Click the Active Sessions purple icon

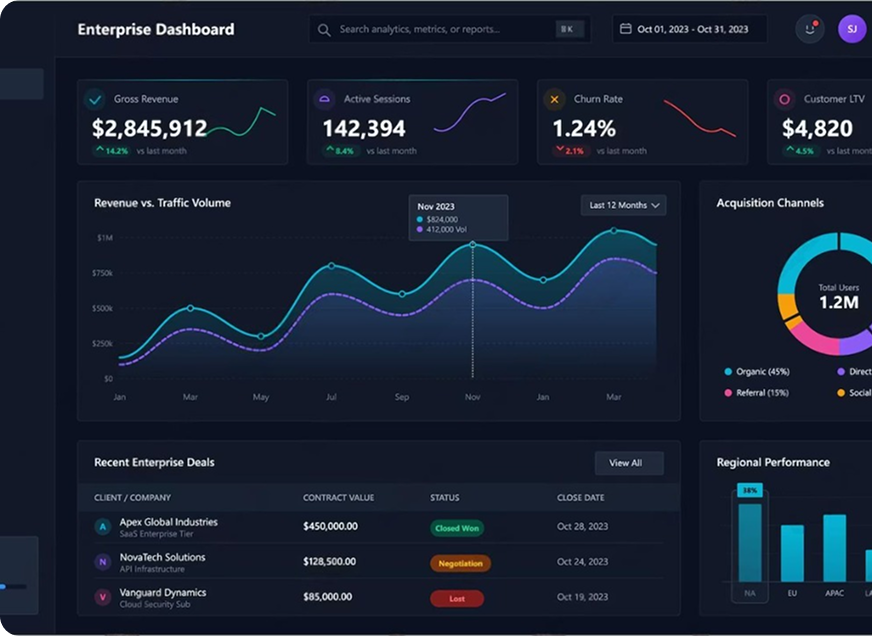325,100
